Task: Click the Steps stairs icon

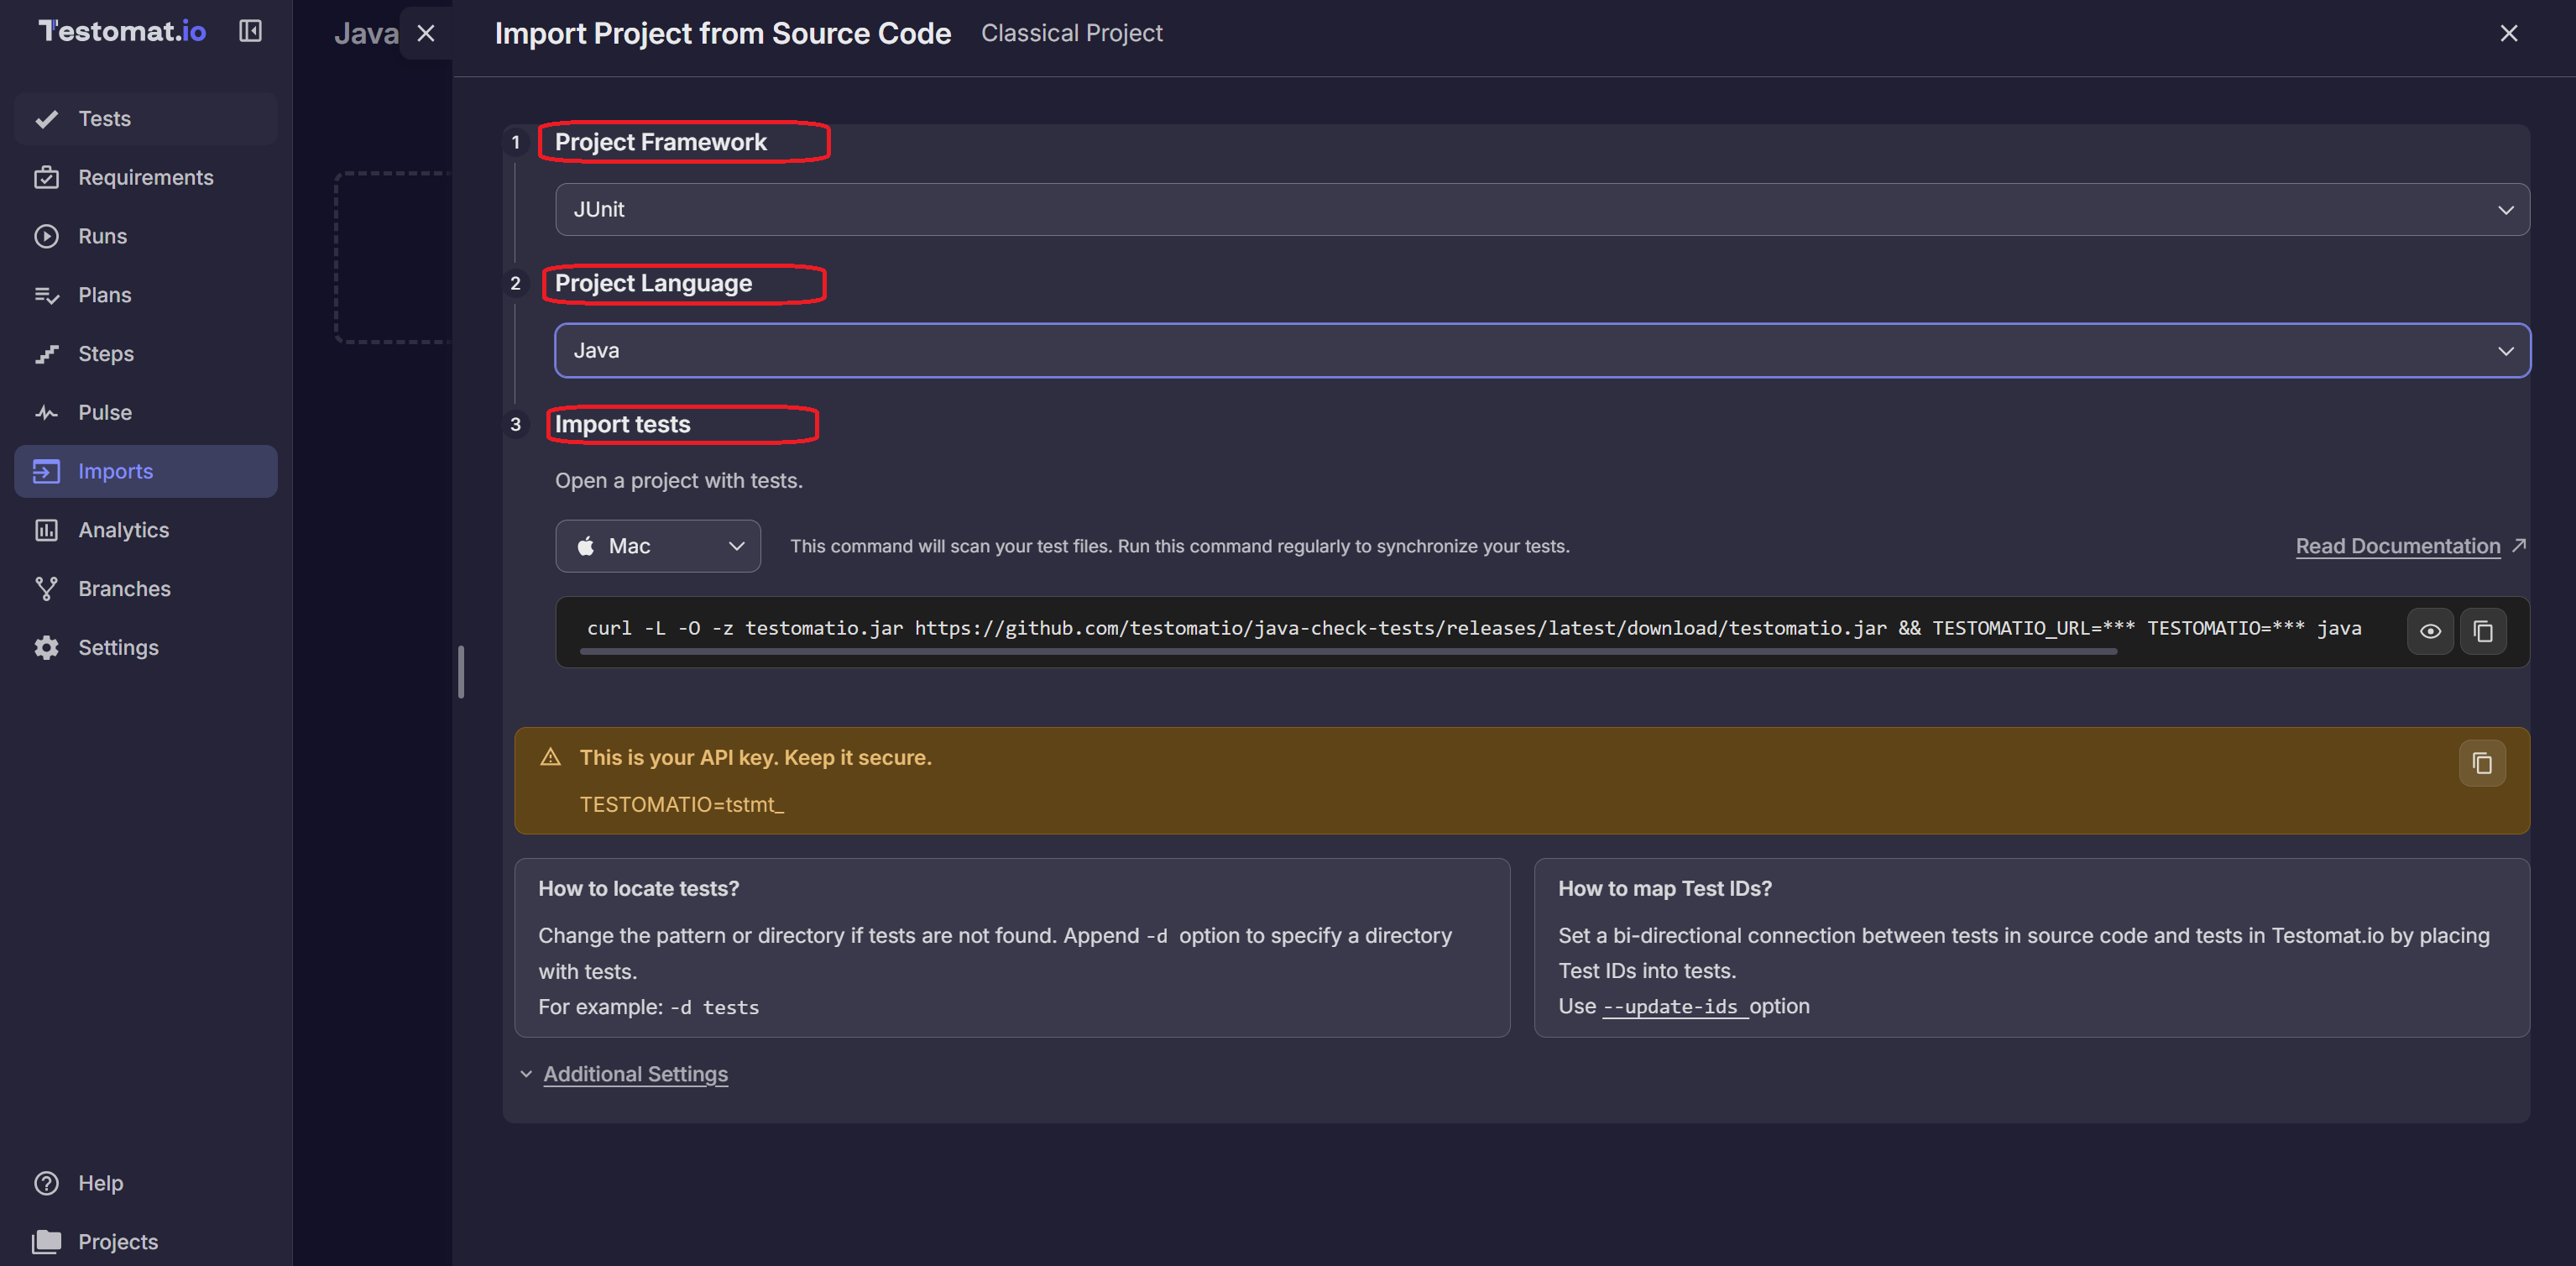Action: click(46, 354)
